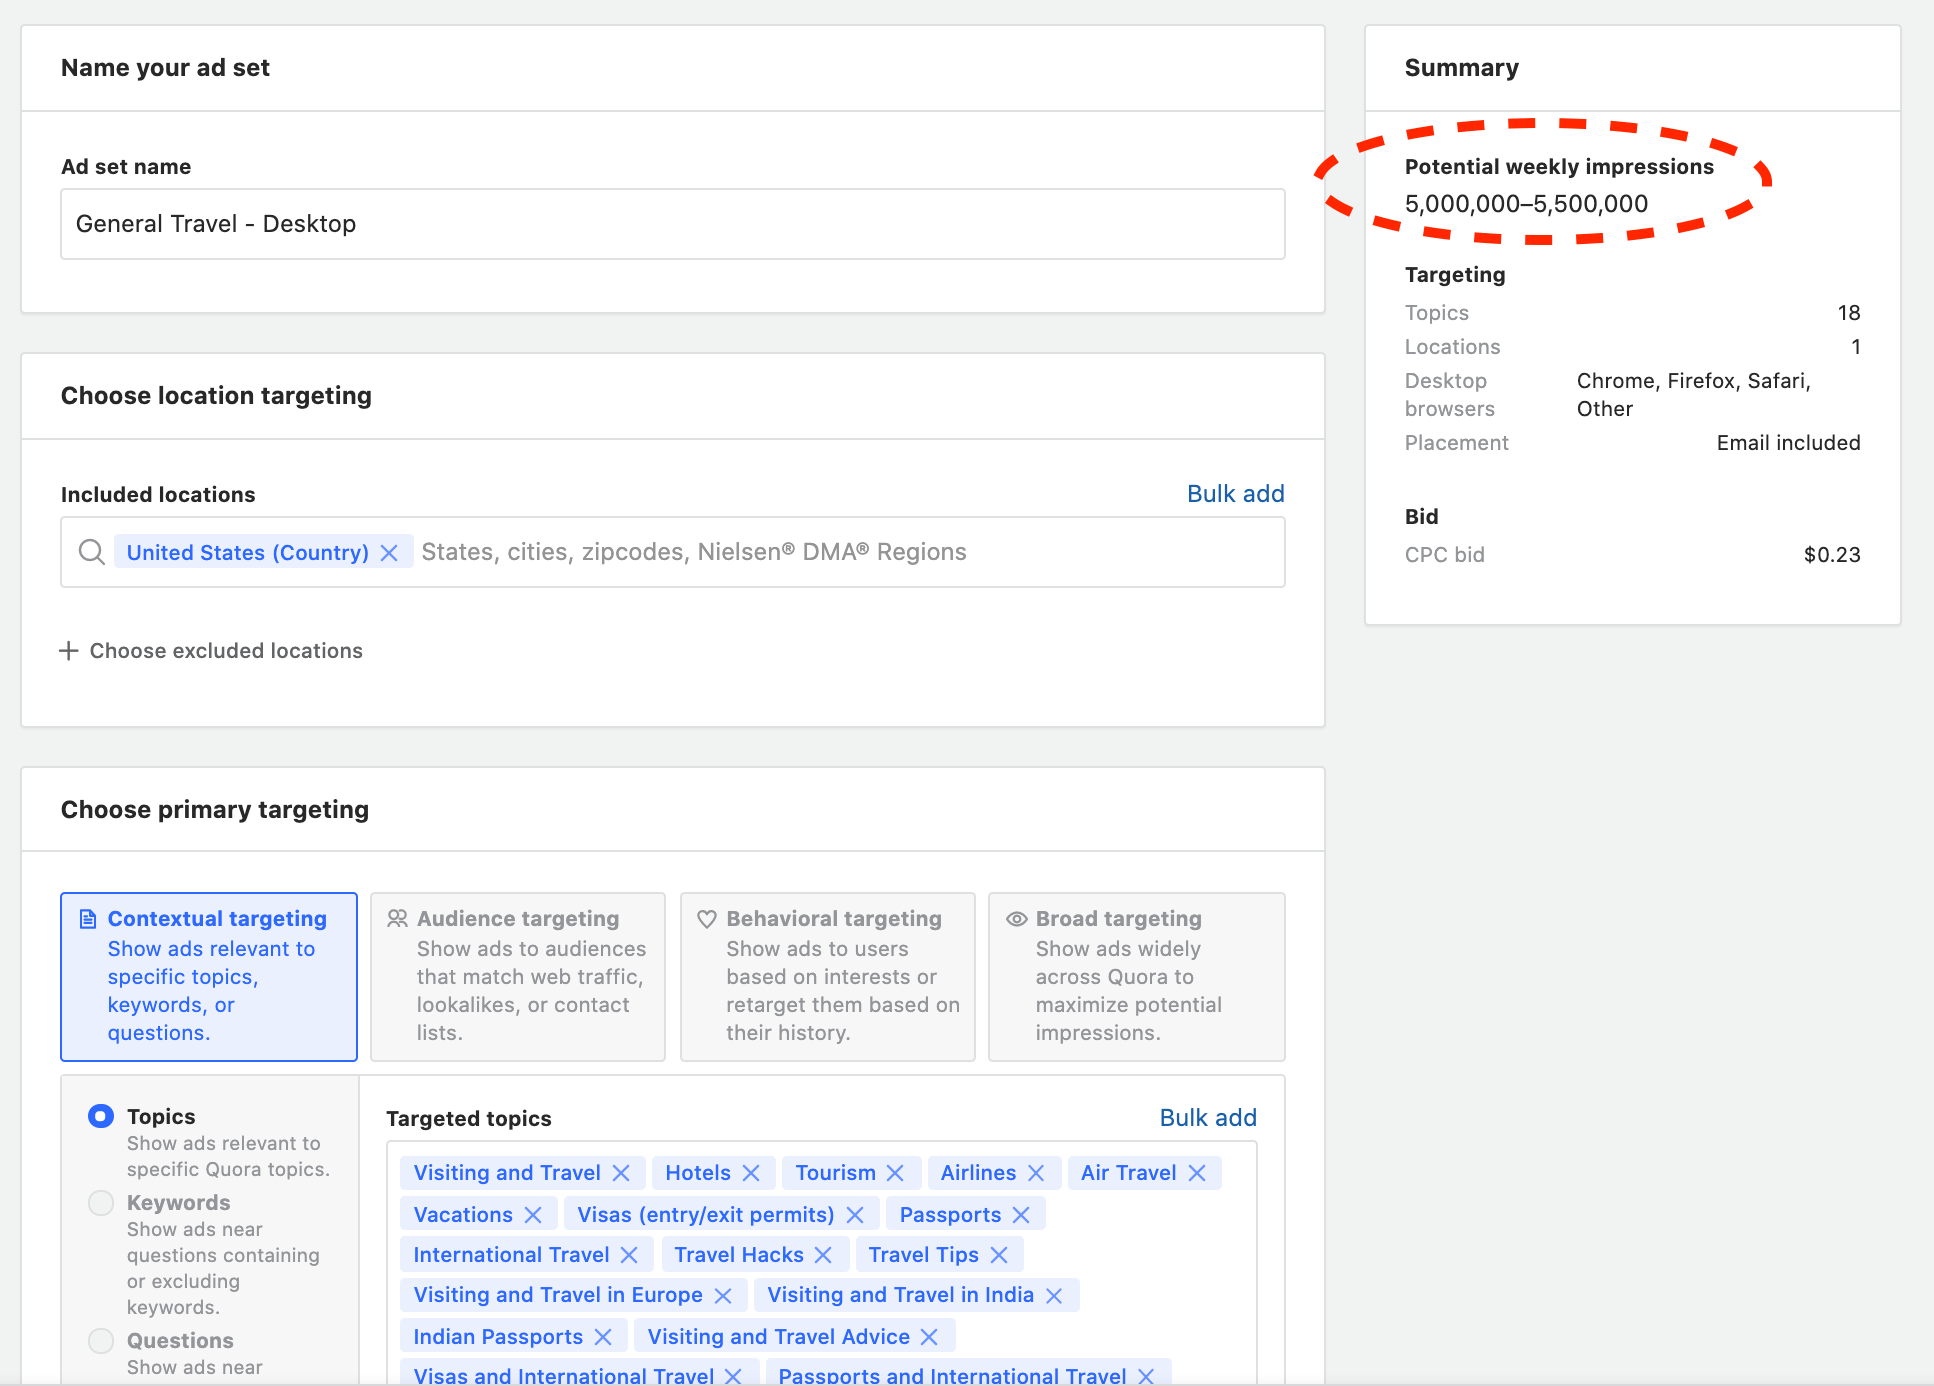Remove the Hotels topic tag

[751, 1173]
